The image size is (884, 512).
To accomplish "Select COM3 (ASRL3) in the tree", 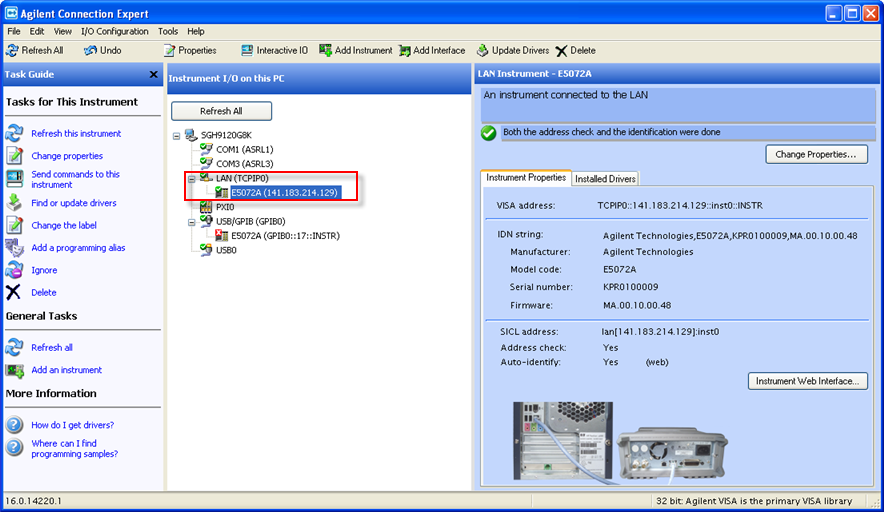I will coord(245,164).
